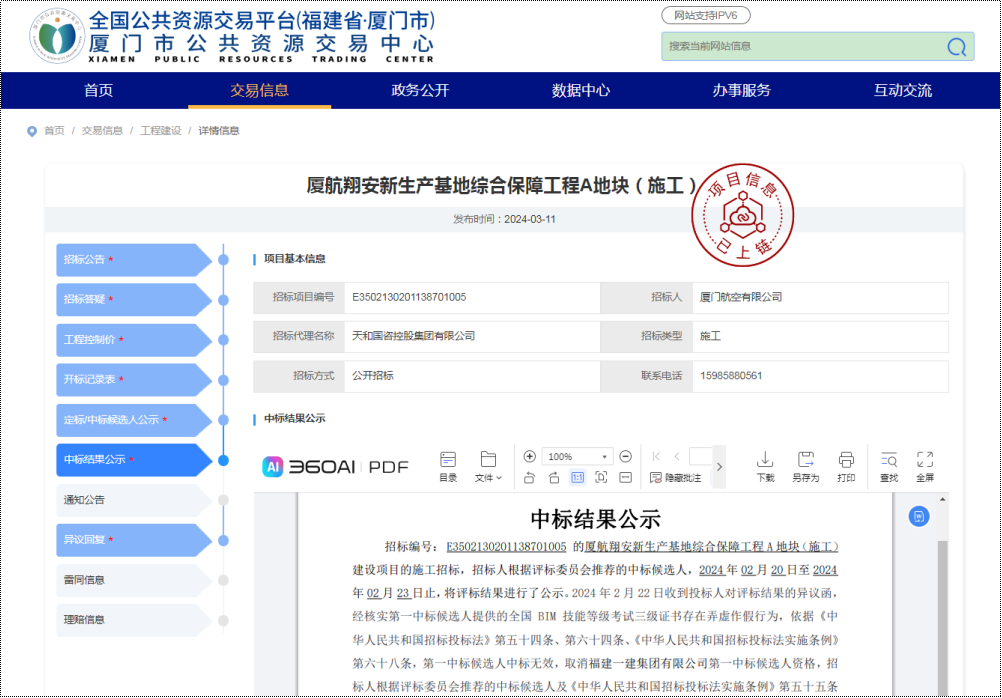Zoom out on the PDF with minus icon

click(624, 456)
